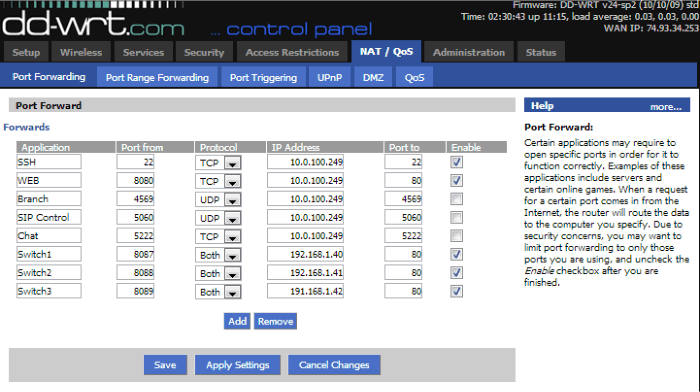
Task: Click the Remove forward button
Action: [x=275, y=321]
